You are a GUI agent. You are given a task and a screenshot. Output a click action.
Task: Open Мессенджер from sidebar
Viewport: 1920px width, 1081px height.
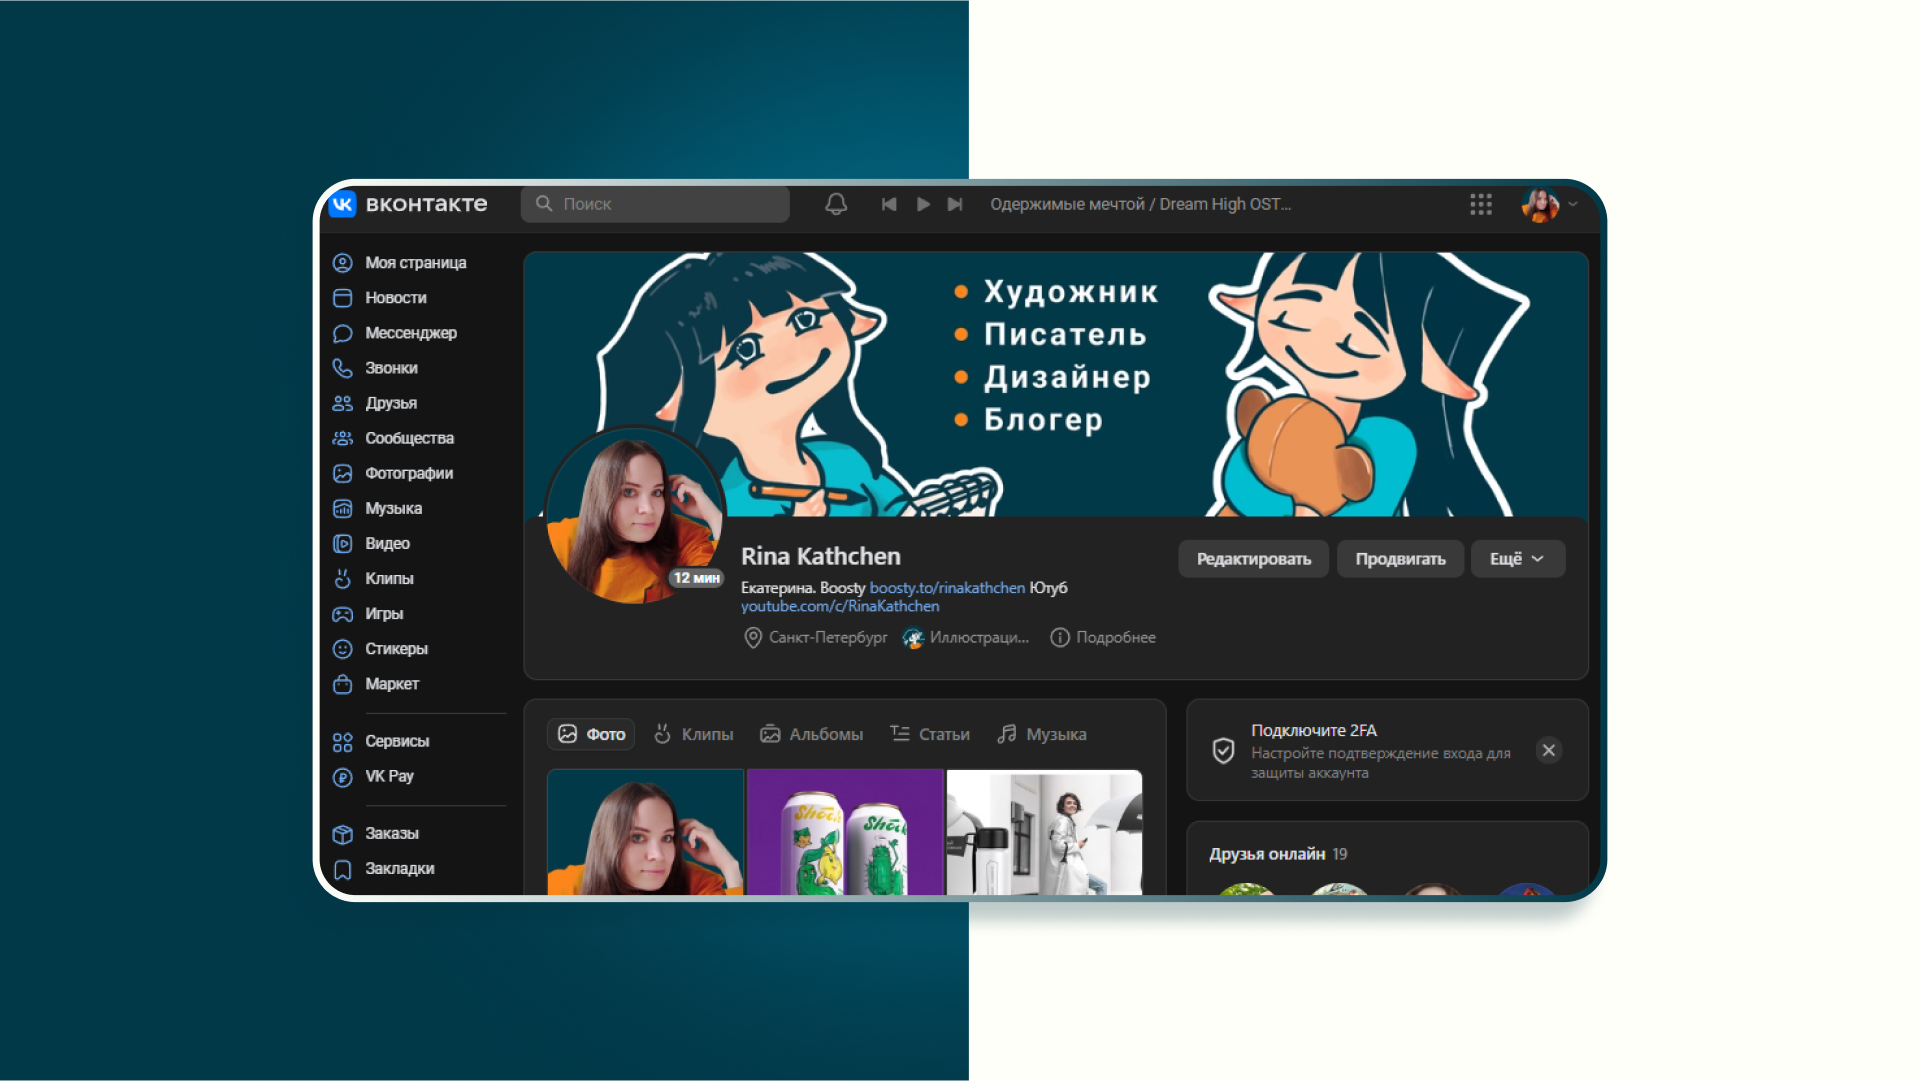[x=410, y=333]
